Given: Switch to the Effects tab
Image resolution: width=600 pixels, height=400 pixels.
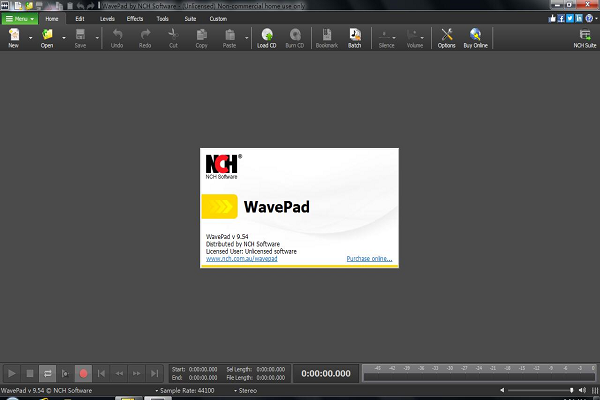Looking at the screenshot, I should point(135,18).
